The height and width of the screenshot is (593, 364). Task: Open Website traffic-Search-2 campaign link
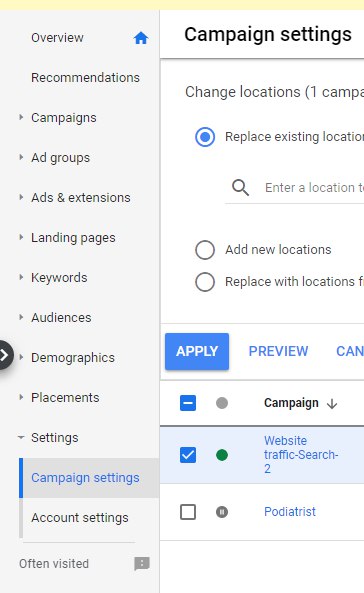coord(301,455)
